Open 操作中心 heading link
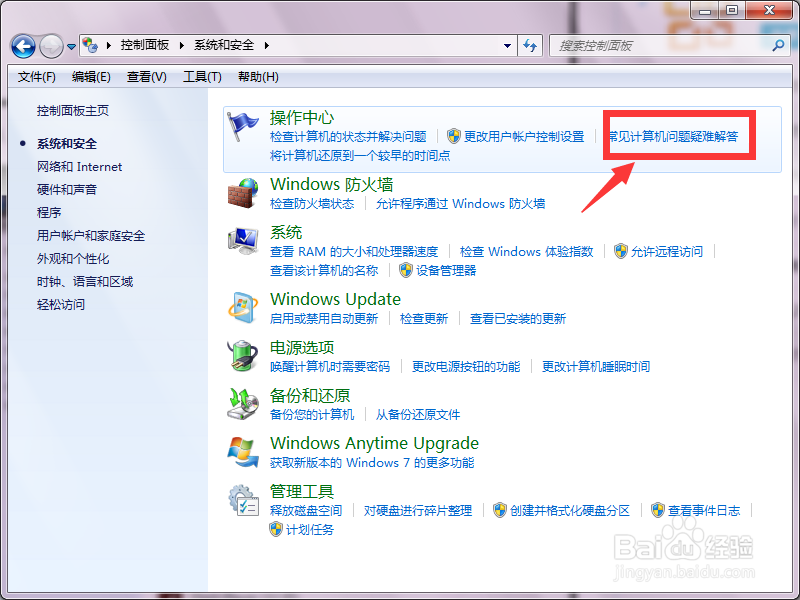Screen dimensions: 800x600 [x=302, y=117]
